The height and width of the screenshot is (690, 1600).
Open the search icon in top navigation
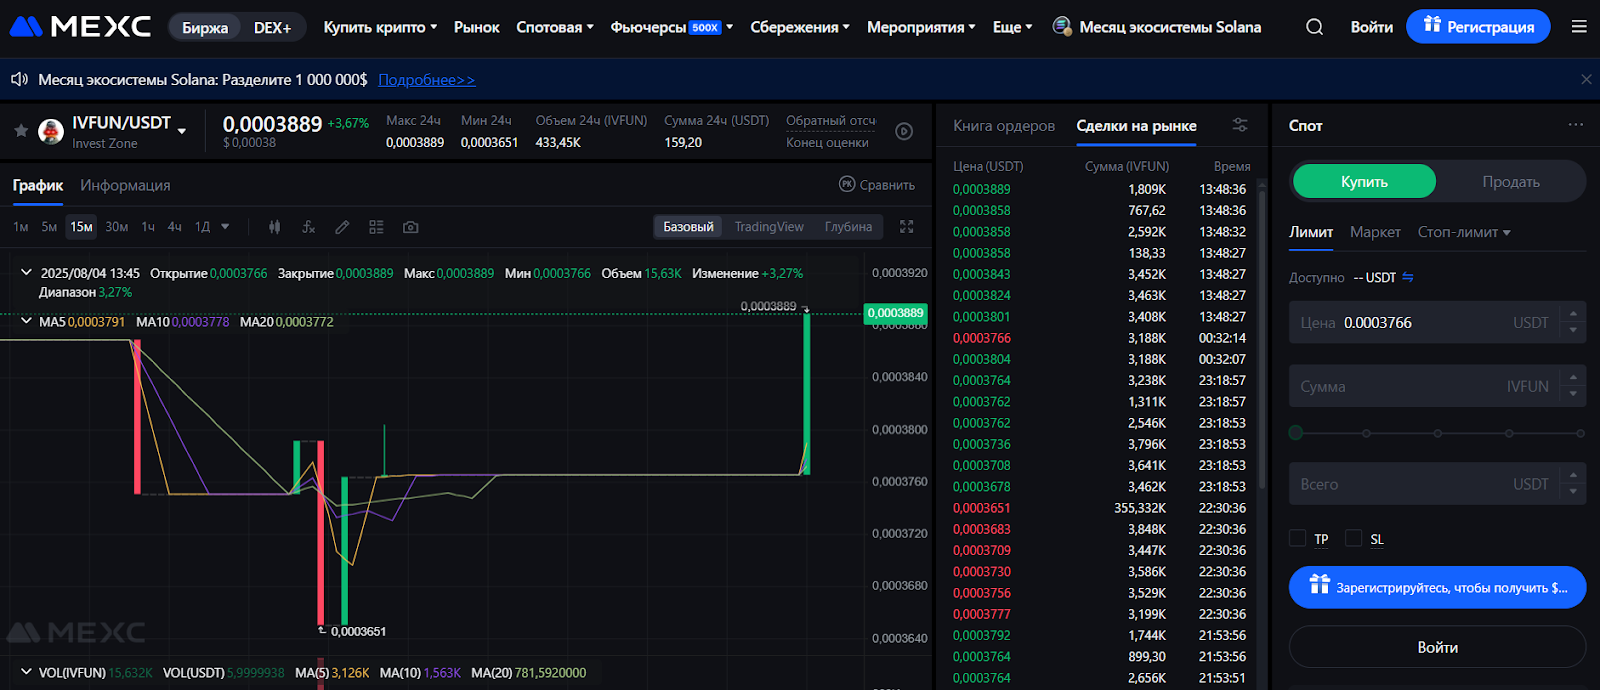tap(1314, 27)
